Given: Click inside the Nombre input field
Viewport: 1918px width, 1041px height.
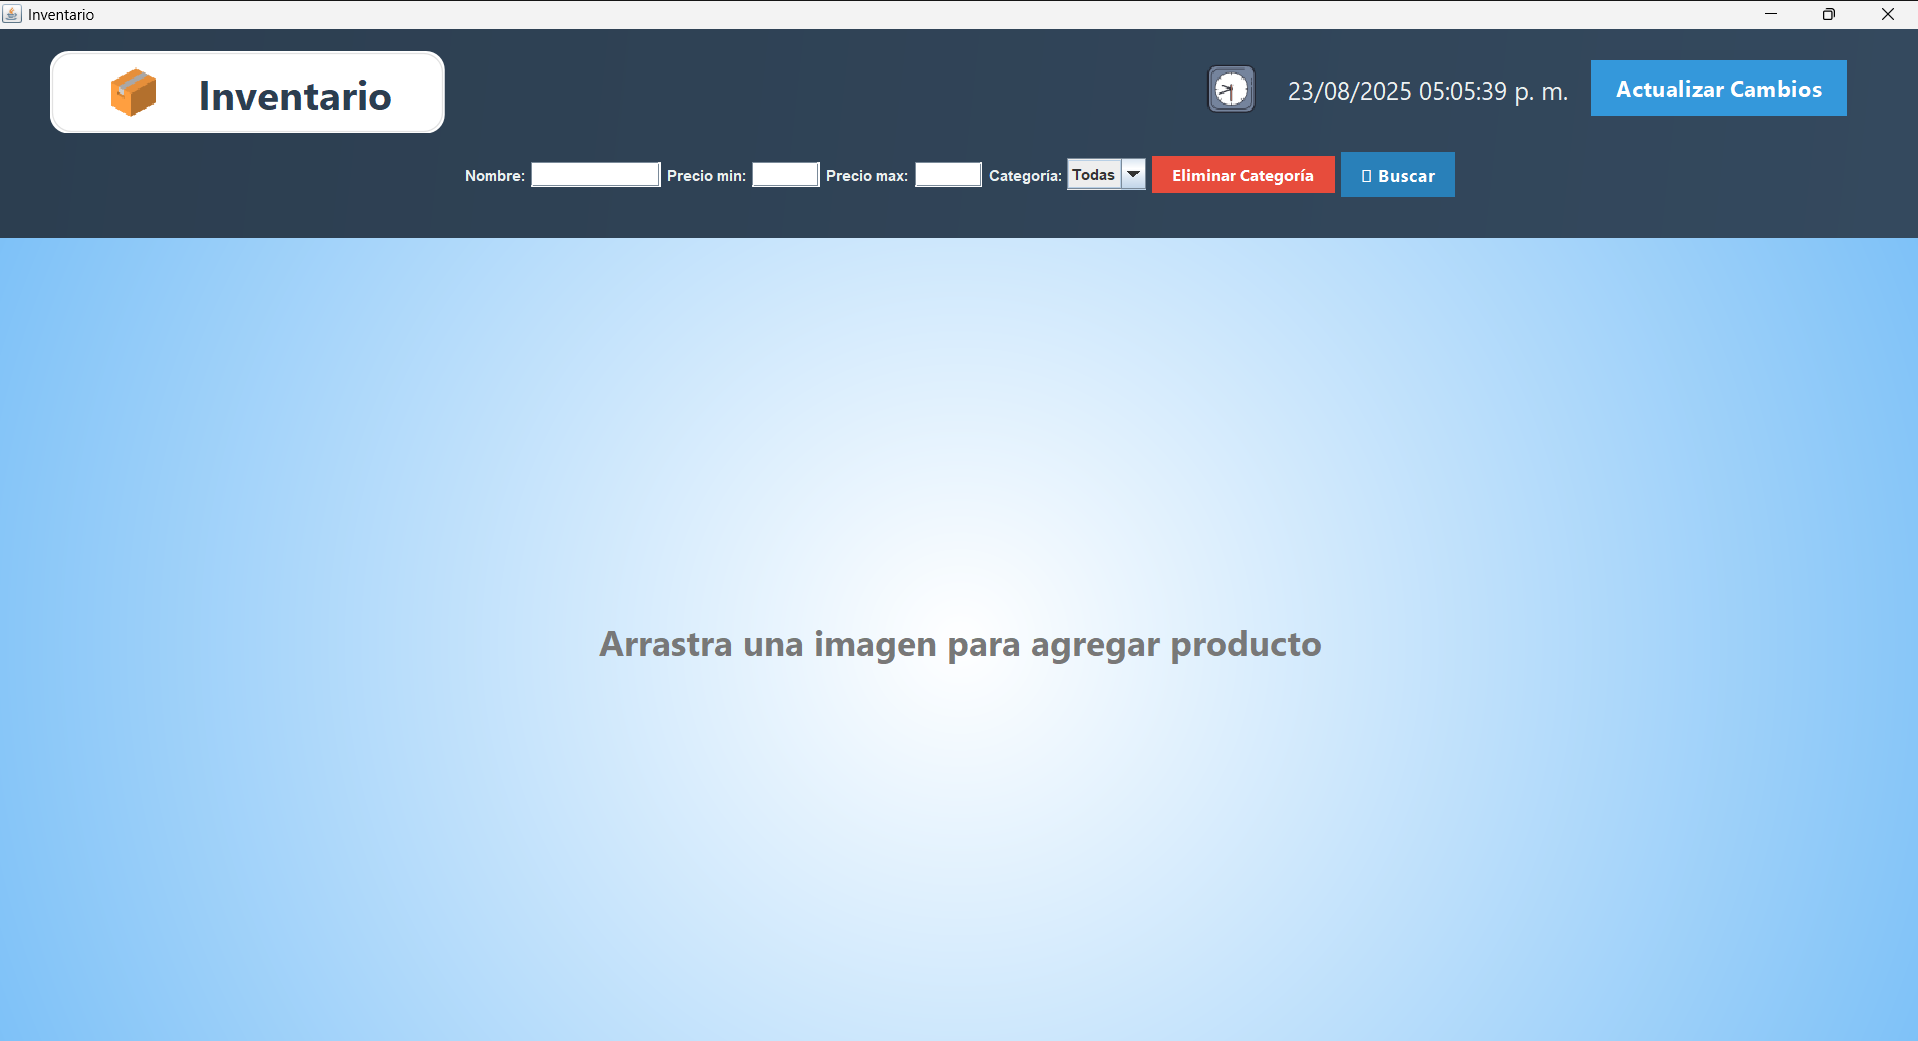Looking at the screenshot, I should click(595, 174).
